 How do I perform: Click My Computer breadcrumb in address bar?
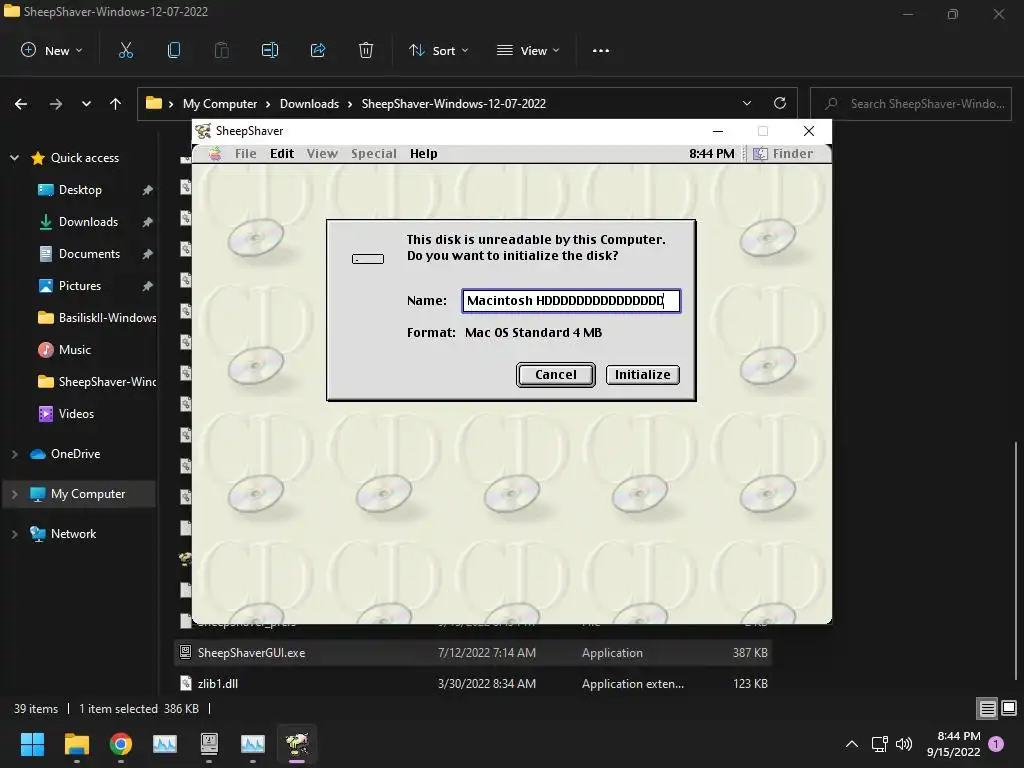click(220, 104)
